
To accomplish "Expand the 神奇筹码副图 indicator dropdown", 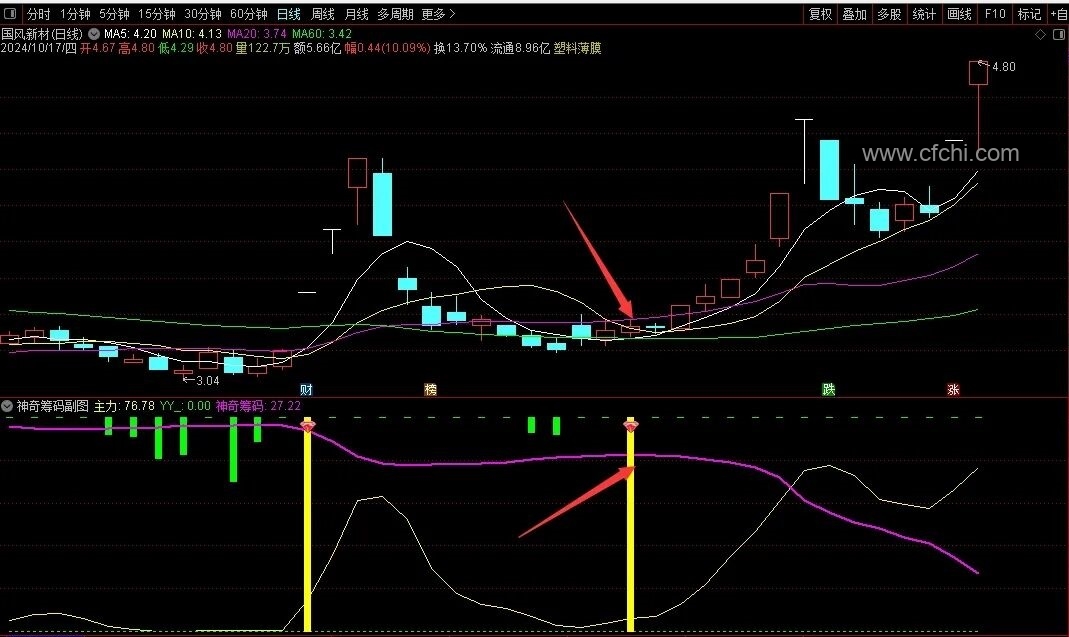I will pos(7,406).
